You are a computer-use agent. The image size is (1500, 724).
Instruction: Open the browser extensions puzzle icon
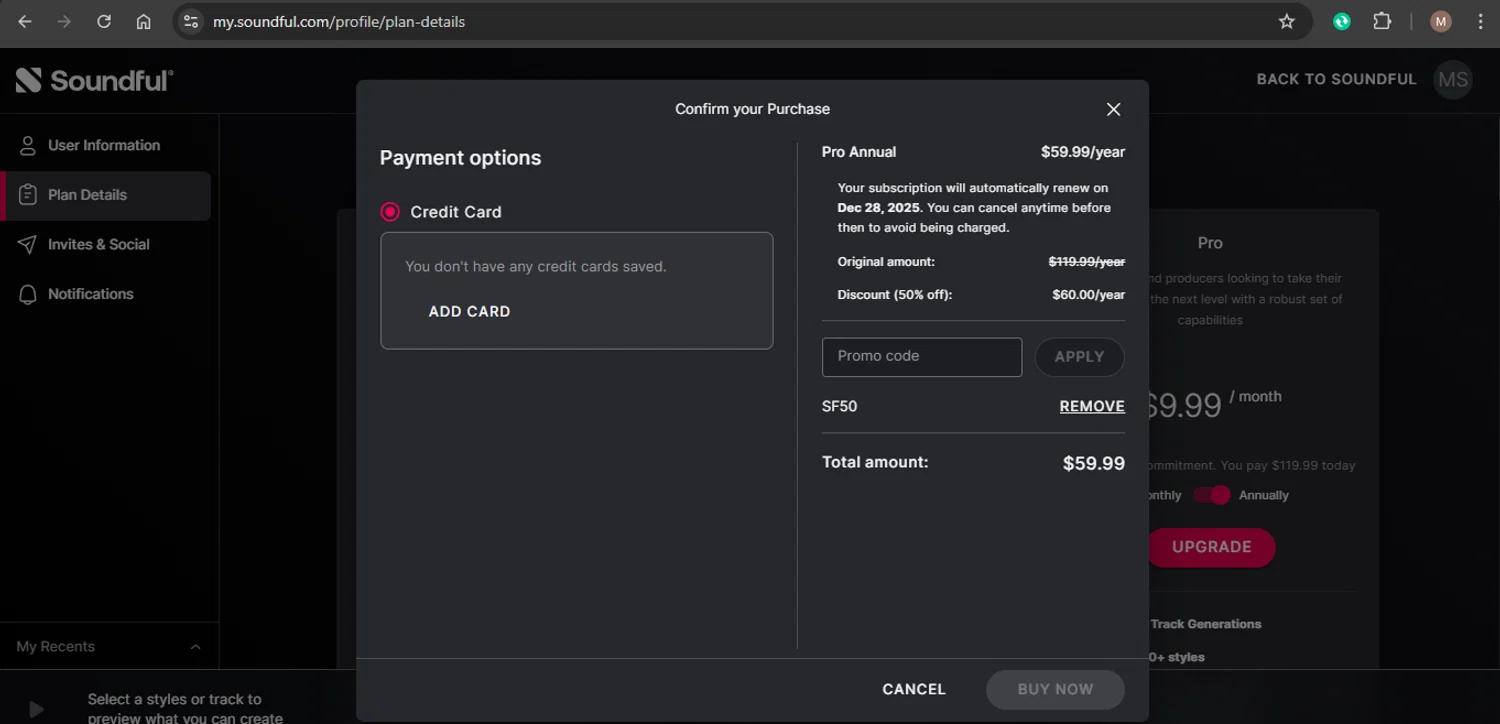point(1382,21)
